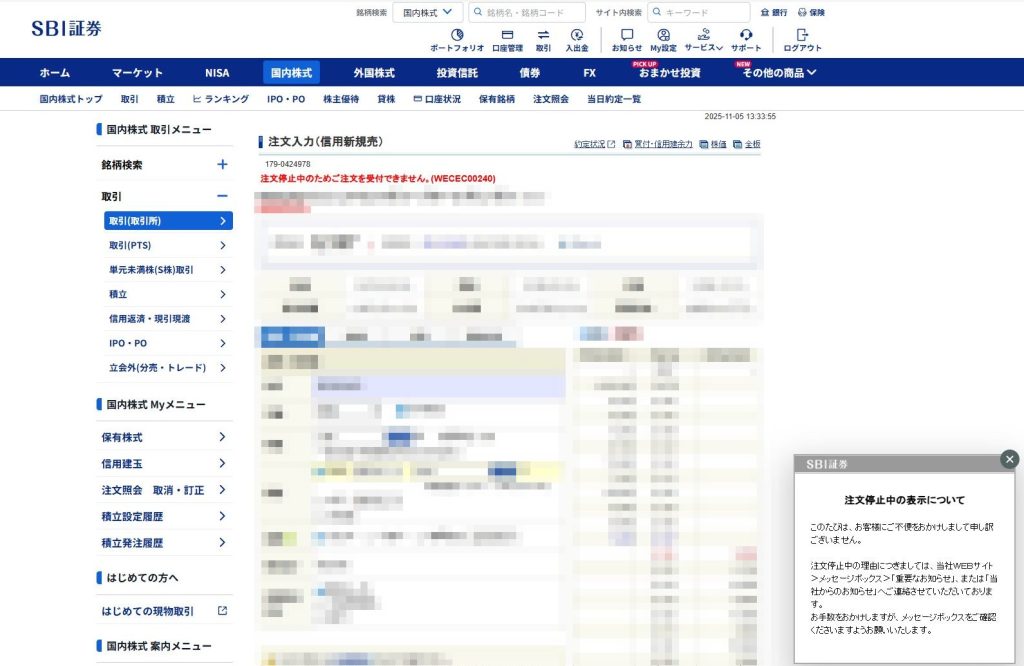Open 国内株式 search category dropdown
The image size is (1024, 666).
tap(428, 12)
